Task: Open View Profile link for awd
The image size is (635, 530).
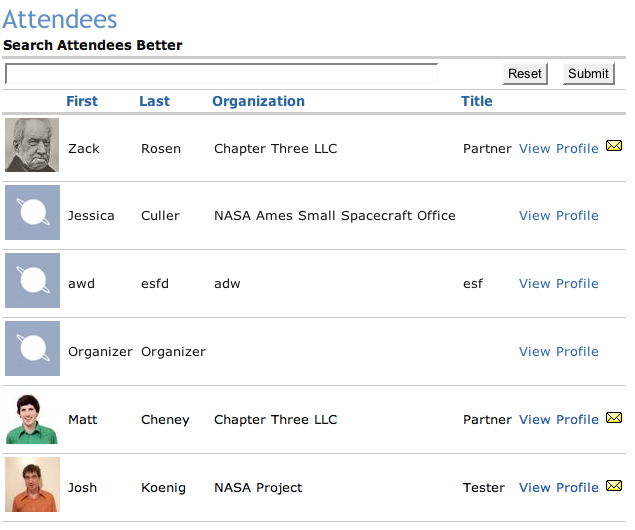Action: (558, 284)
